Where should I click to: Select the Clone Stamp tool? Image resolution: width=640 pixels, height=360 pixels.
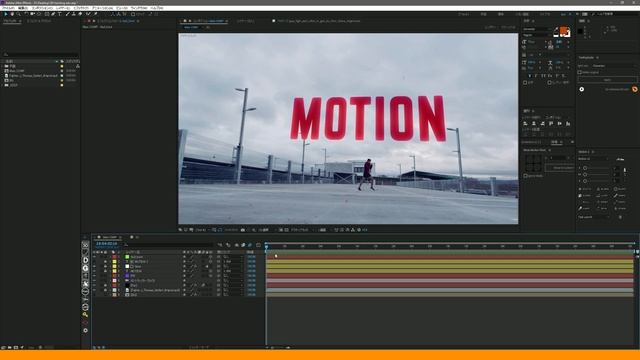74,14
